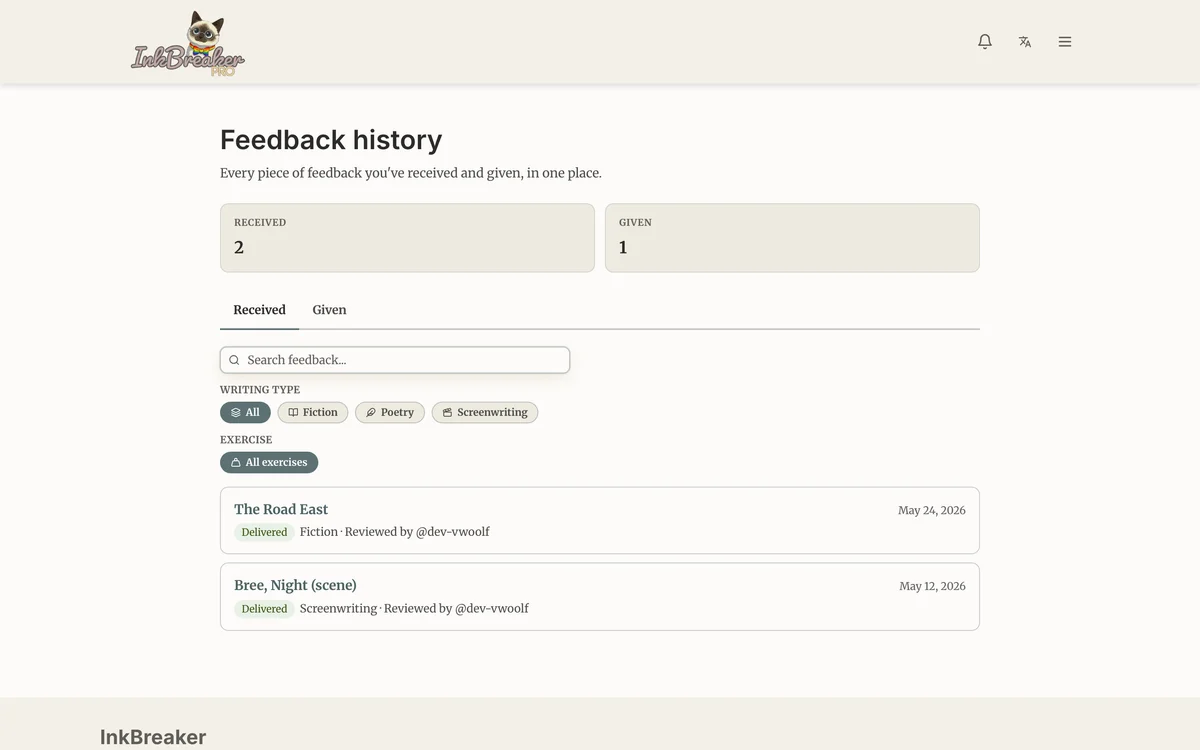Click the InkBreaker footer heading

click(x=153, y=737)
